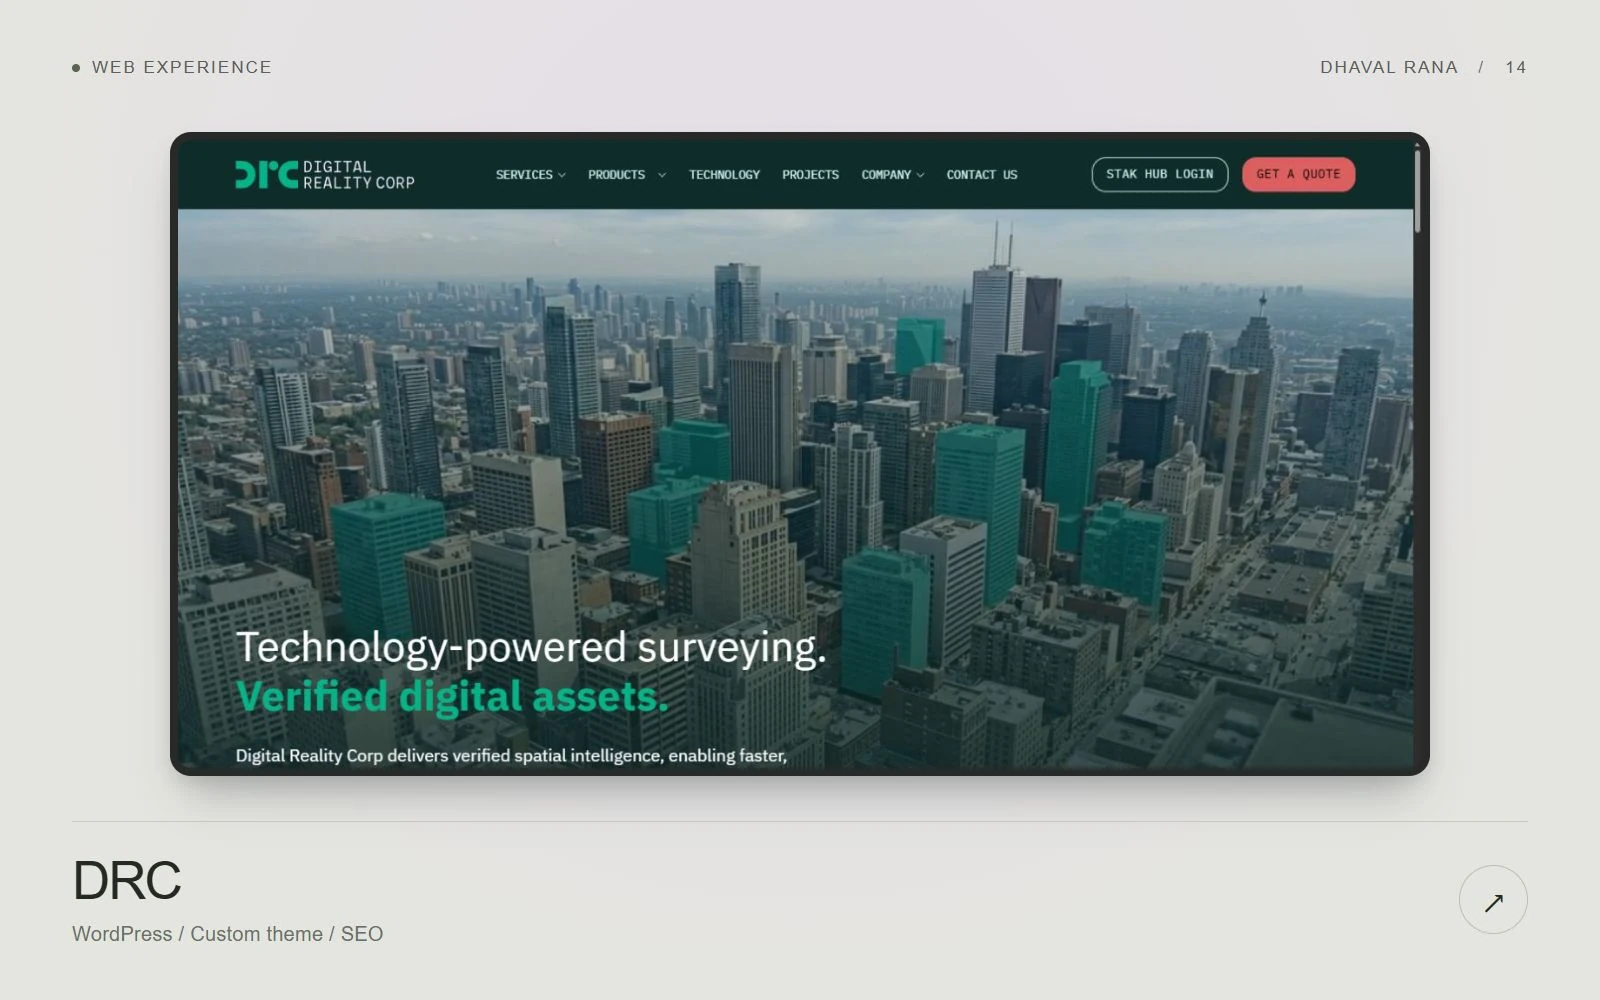Expand the Products dropdown chevron
This screenshot has width=1600, height=1000.
click(662, 175)
